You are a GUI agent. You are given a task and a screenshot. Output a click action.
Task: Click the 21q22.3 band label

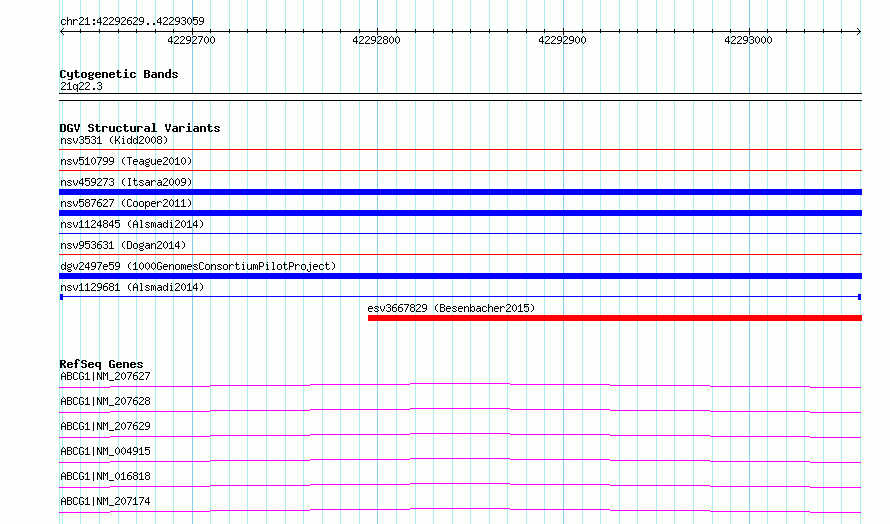pos(81,86)
